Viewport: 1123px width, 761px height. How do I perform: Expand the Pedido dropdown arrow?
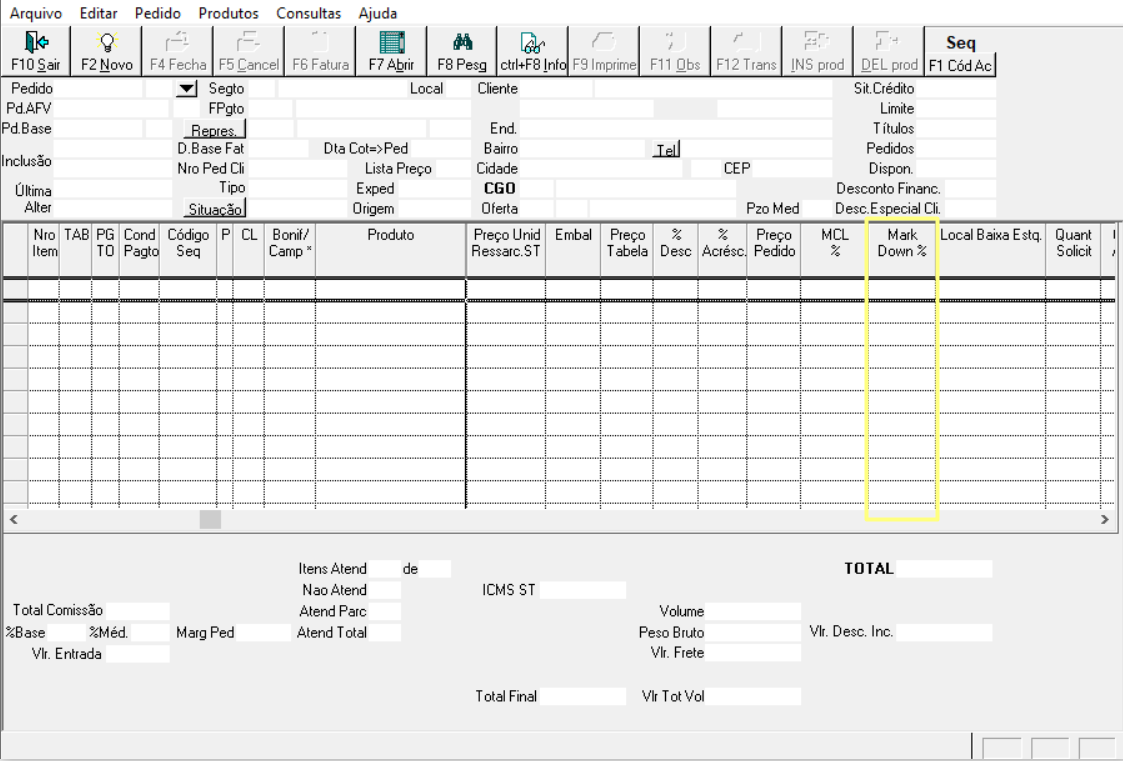point(186,89)
